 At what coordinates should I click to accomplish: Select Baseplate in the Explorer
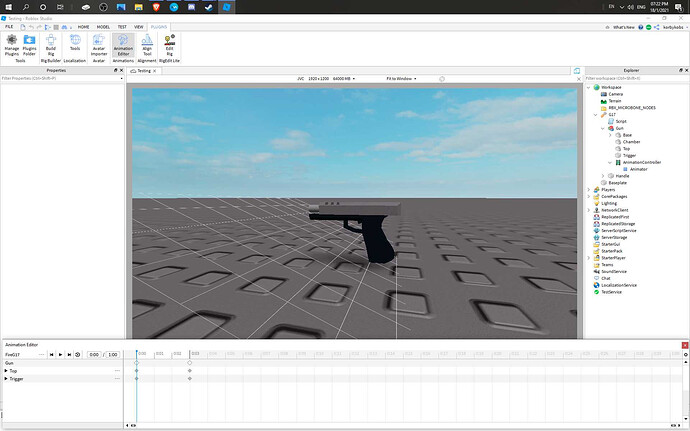617,183
